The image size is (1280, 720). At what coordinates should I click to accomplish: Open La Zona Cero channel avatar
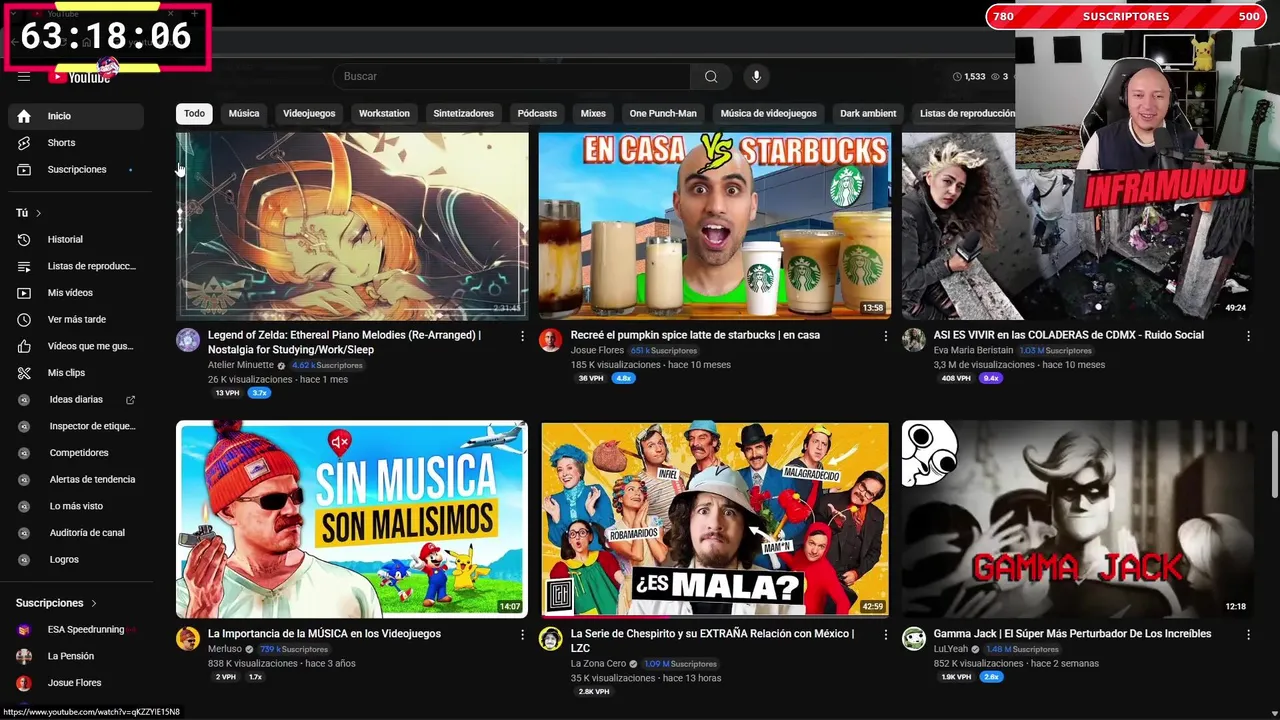(551, 639)
